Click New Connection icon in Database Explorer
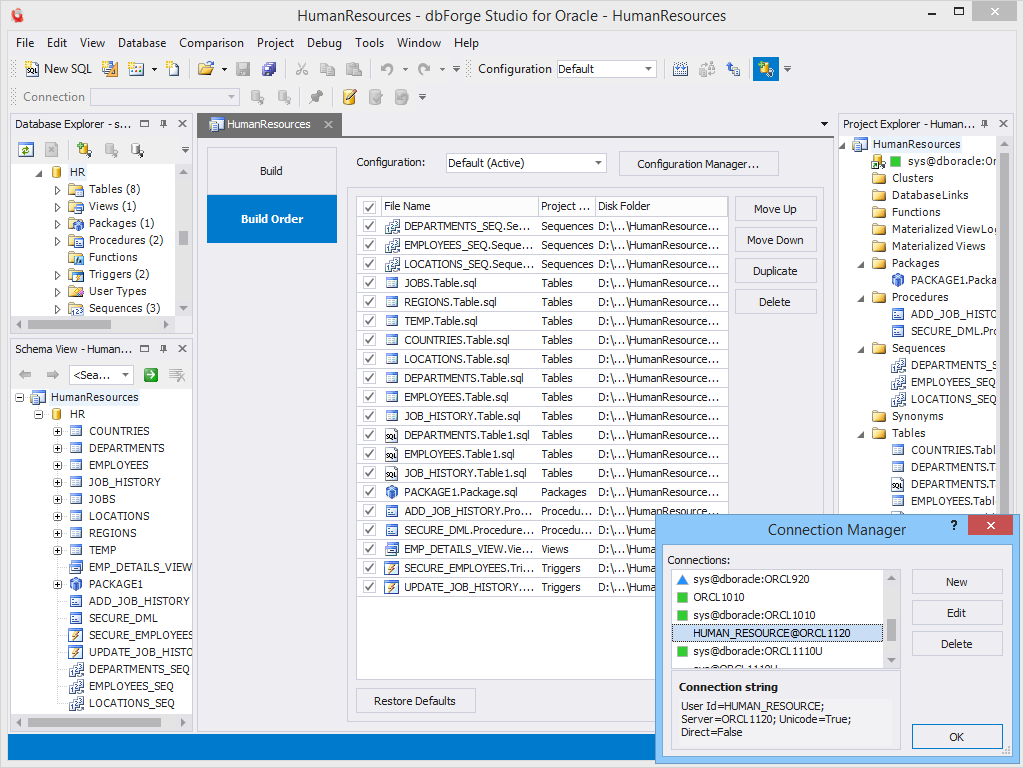This screenshot has height=768, width=1024. tap(84, 150)
